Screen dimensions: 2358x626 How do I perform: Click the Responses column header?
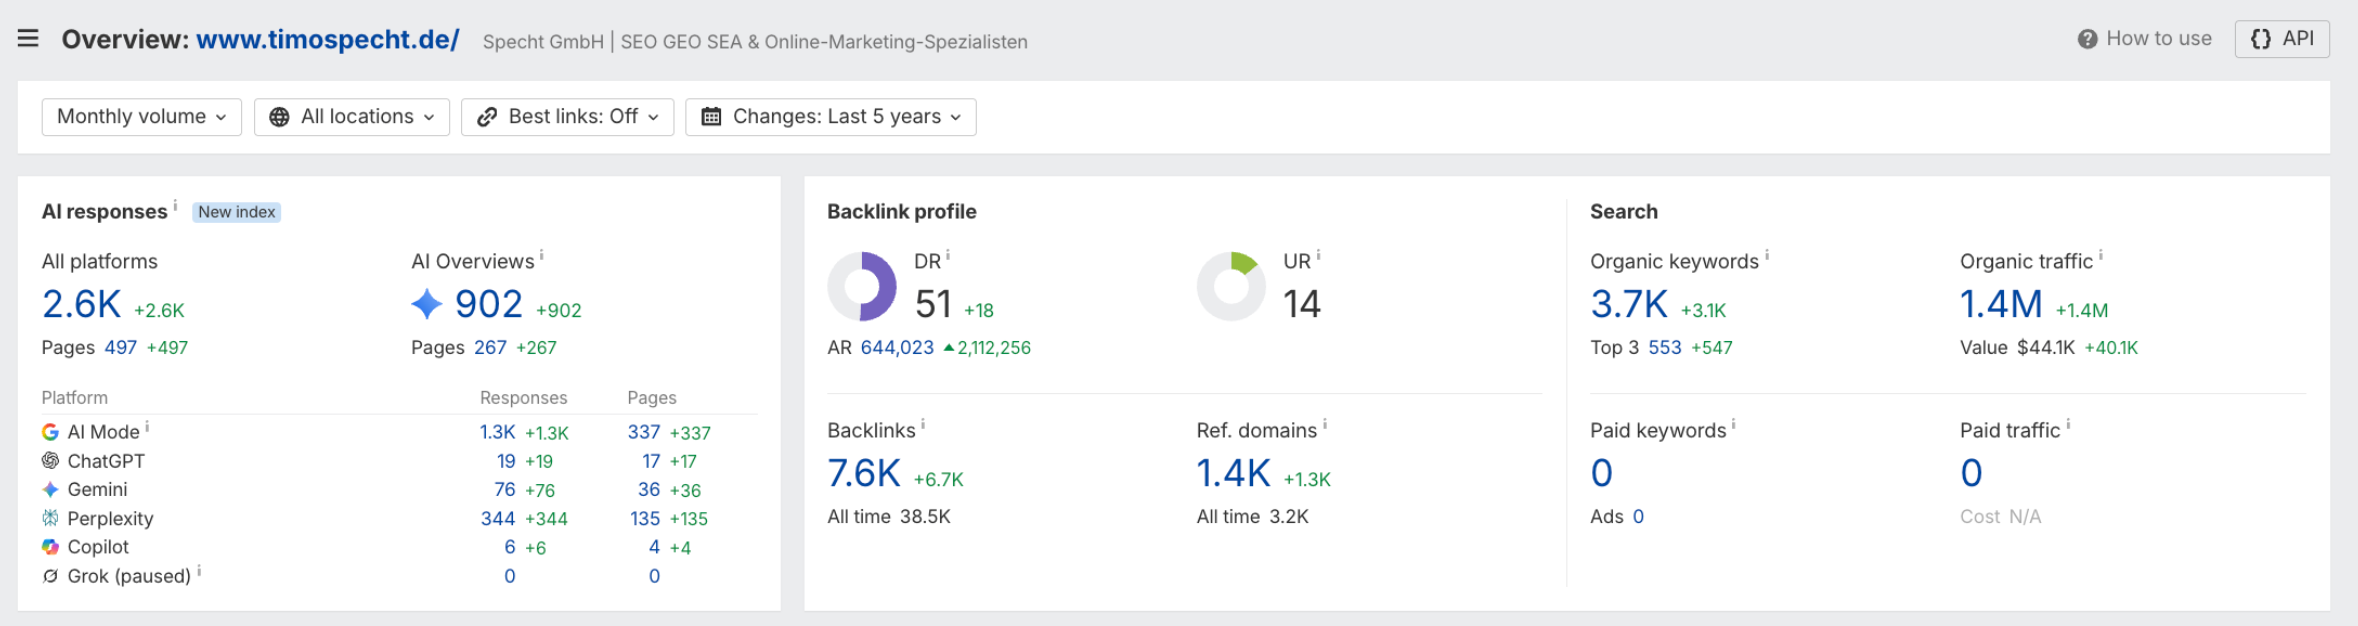(x=523, y=398)
